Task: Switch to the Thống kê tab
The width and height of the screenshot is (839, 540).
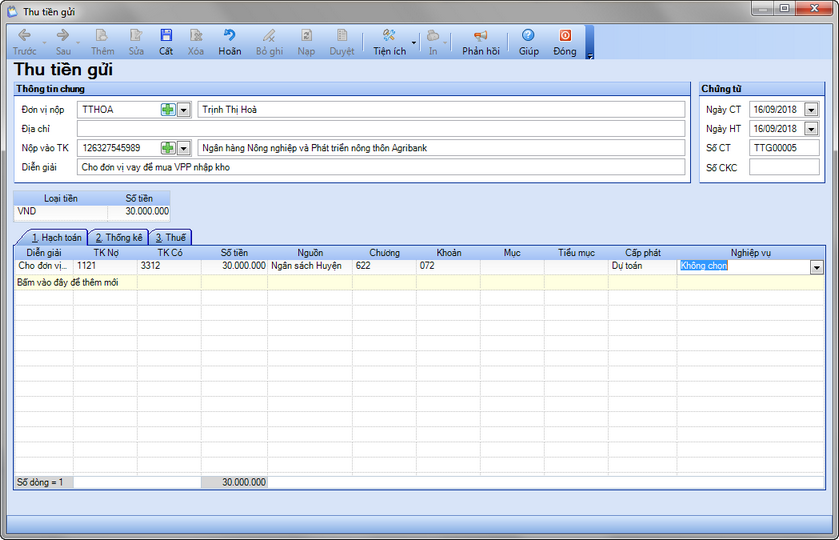Action: pos(118,237)
